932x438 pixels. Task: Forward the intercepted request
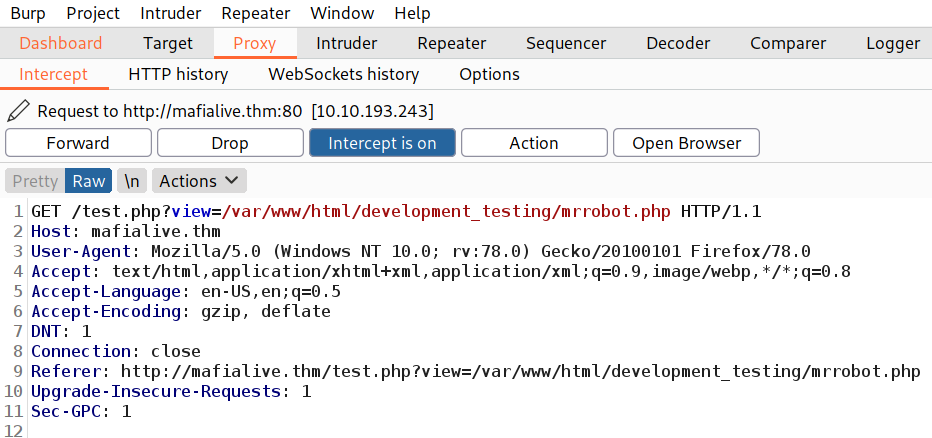[78, 143]
